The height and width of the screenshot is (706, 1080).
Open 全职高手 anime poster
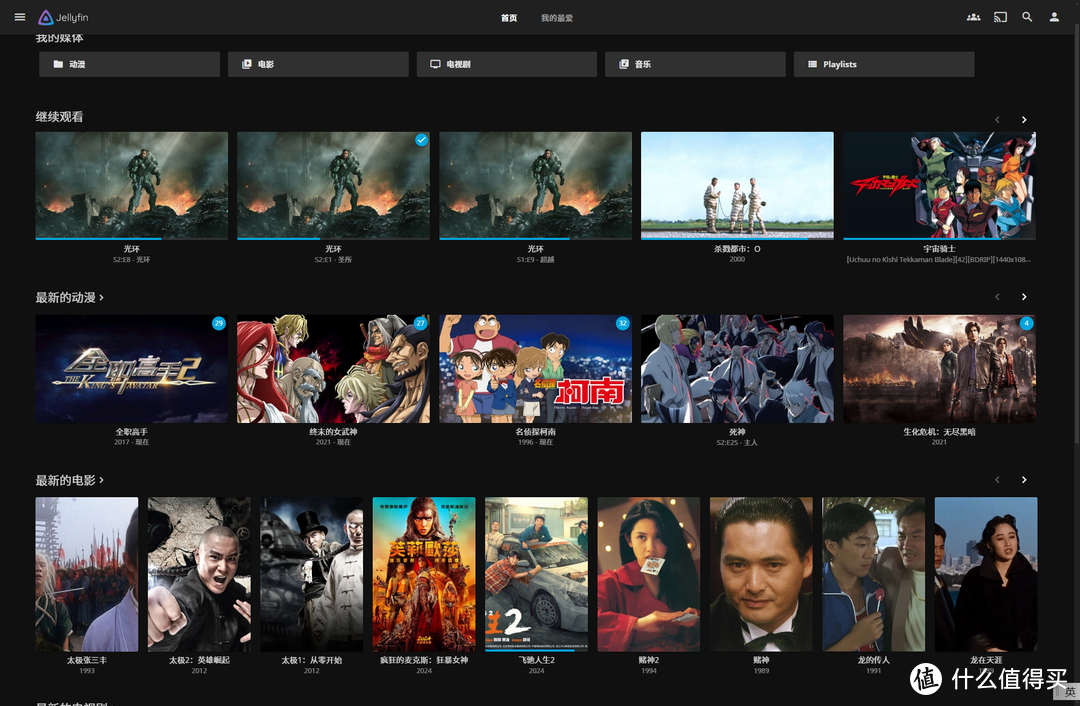[x=132, y=368]
